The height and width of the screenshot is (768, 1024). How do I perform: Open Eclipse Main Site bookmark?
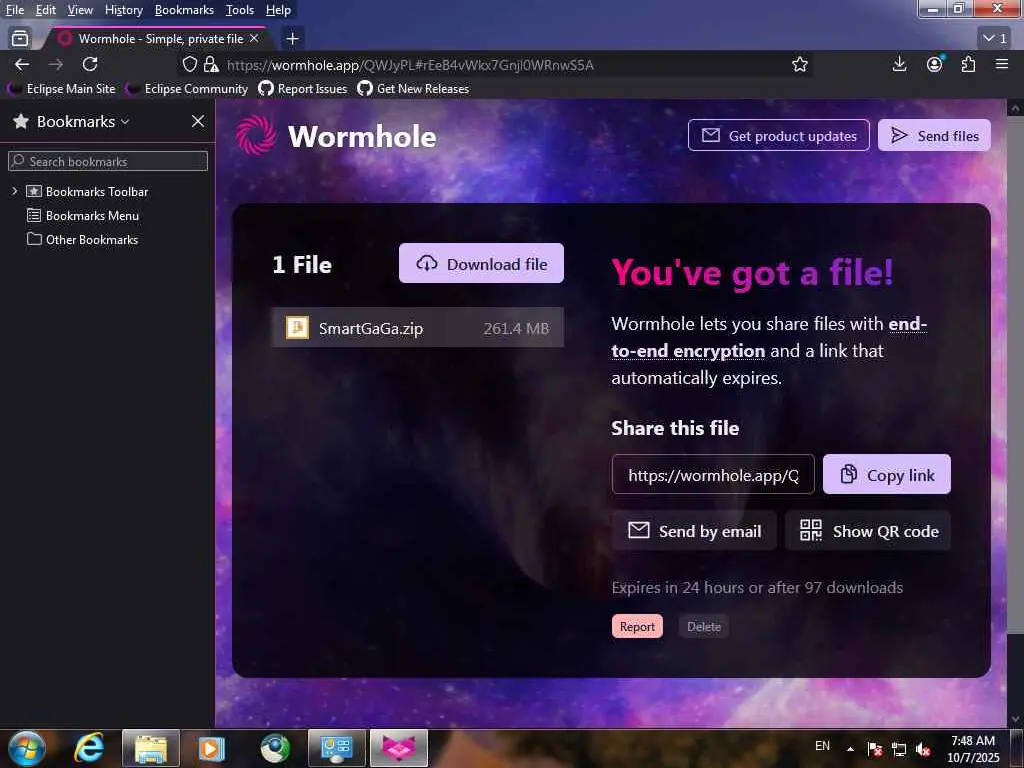click(x=62, y=89)
